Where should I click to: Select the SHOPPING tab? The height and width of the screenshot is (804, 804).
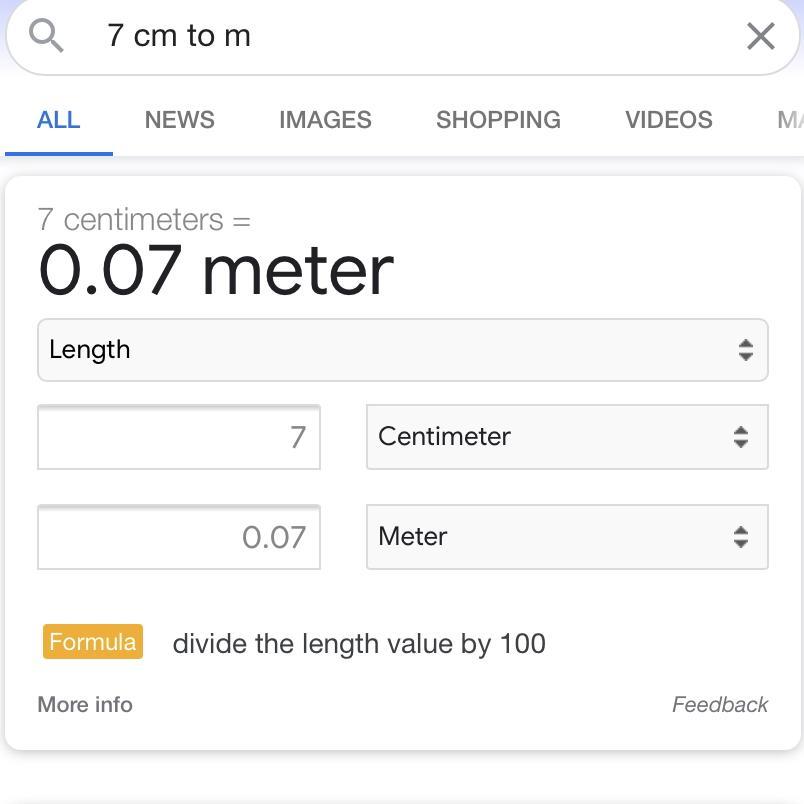tap(498, 120)
